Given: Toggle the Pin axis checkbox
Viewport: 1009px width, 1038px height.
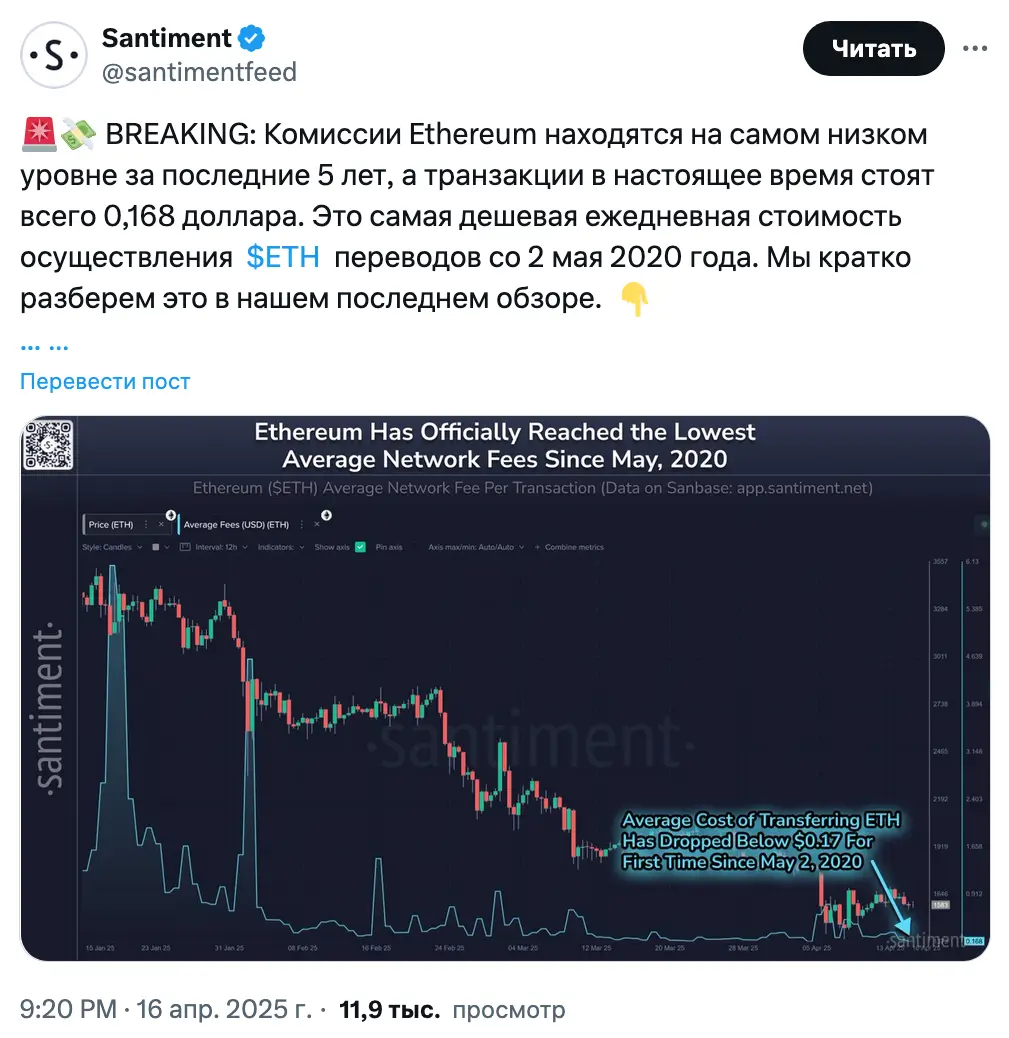Looking at the screenshot, I should pos(414,547).
